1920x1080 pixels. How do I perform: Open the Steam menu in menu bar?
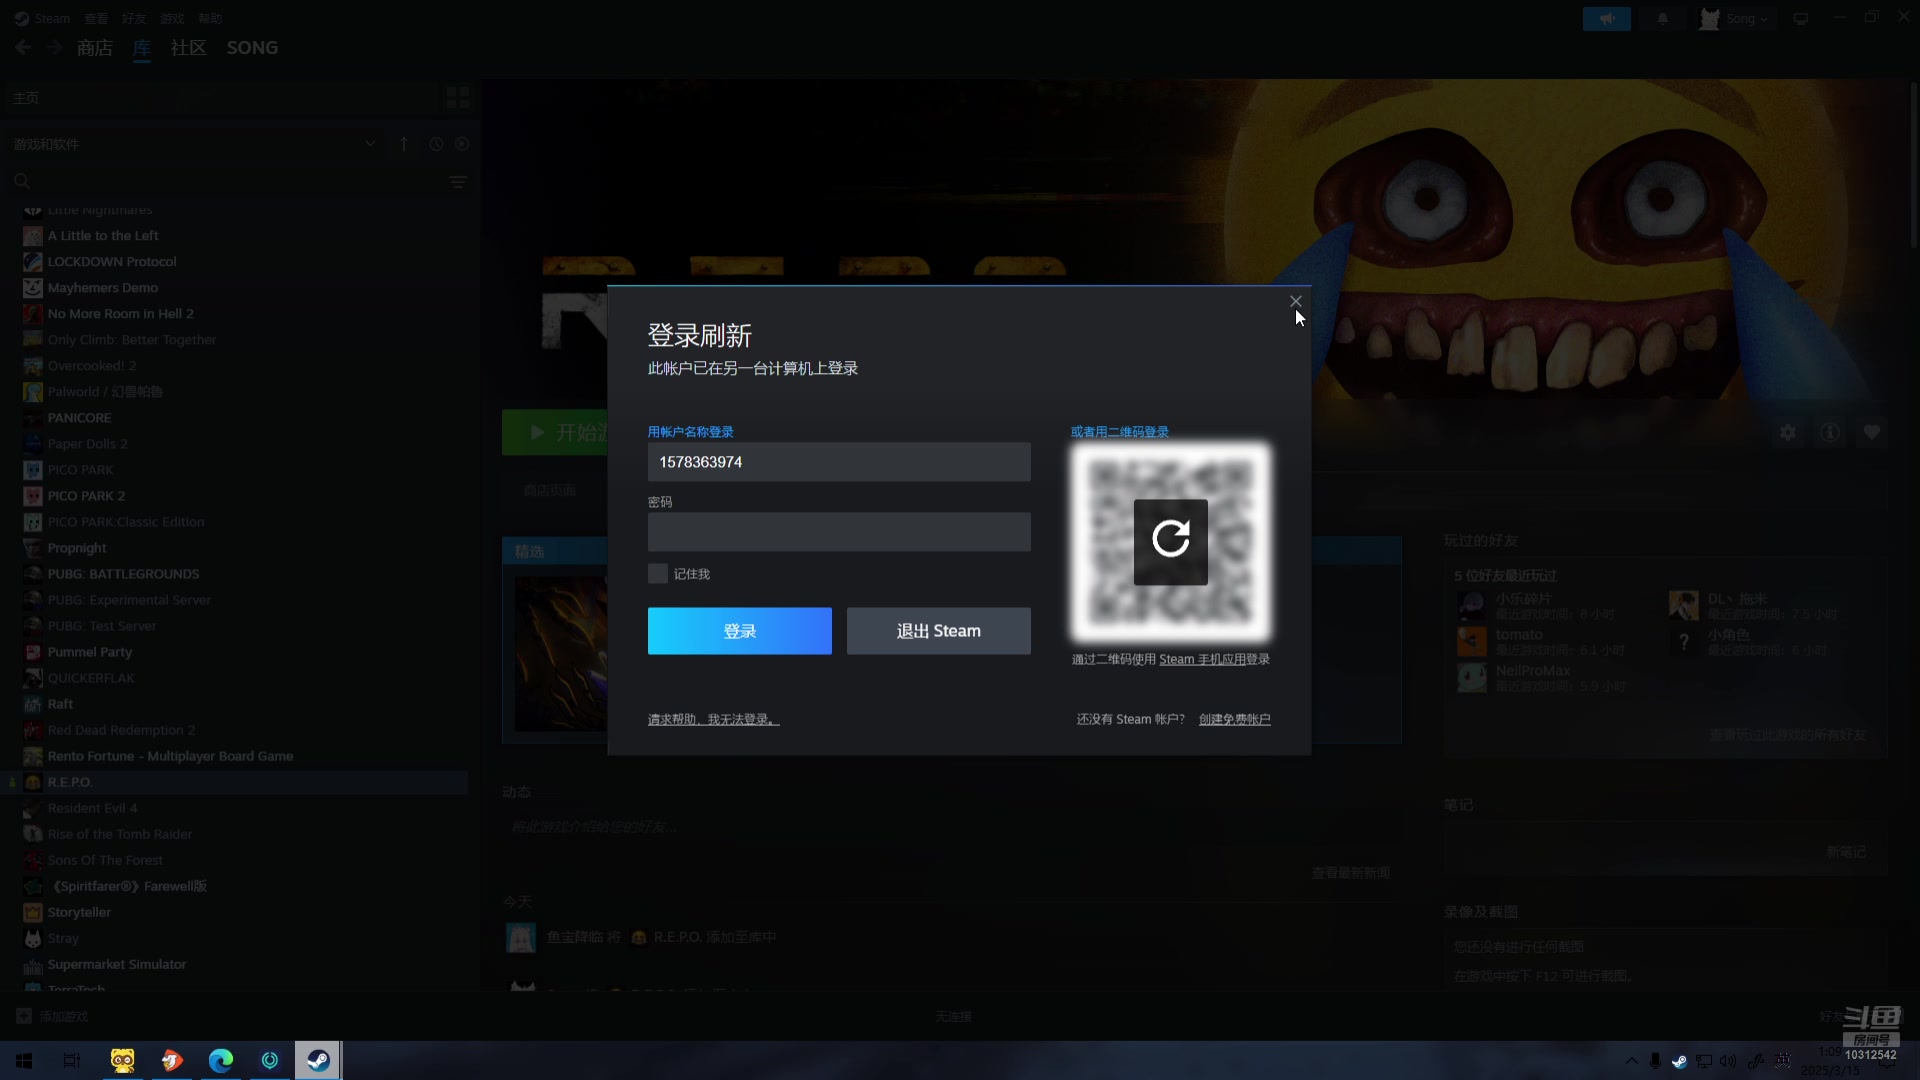pyautogui.click(x=52, y=18)
